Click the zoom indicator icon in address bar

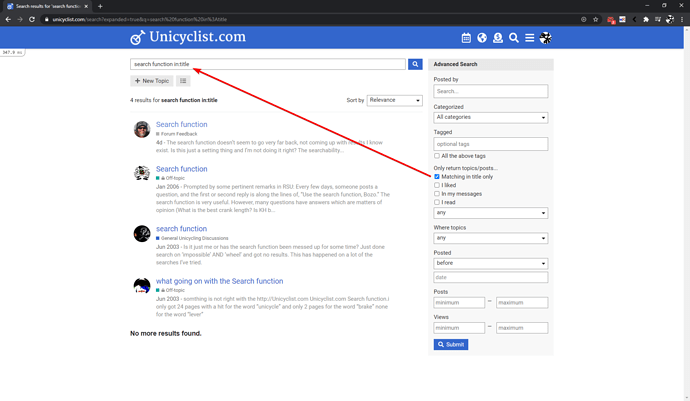(x=584, y=19)
